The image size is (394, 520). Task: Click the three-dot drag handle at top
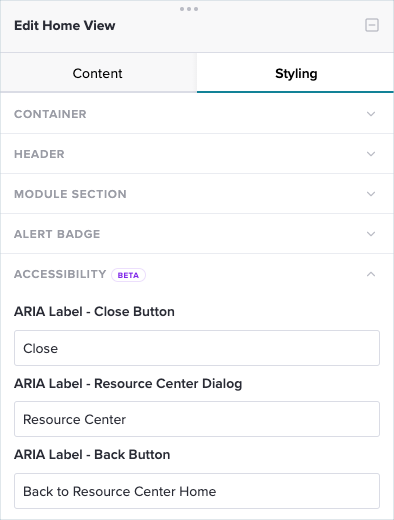(189, 9)
